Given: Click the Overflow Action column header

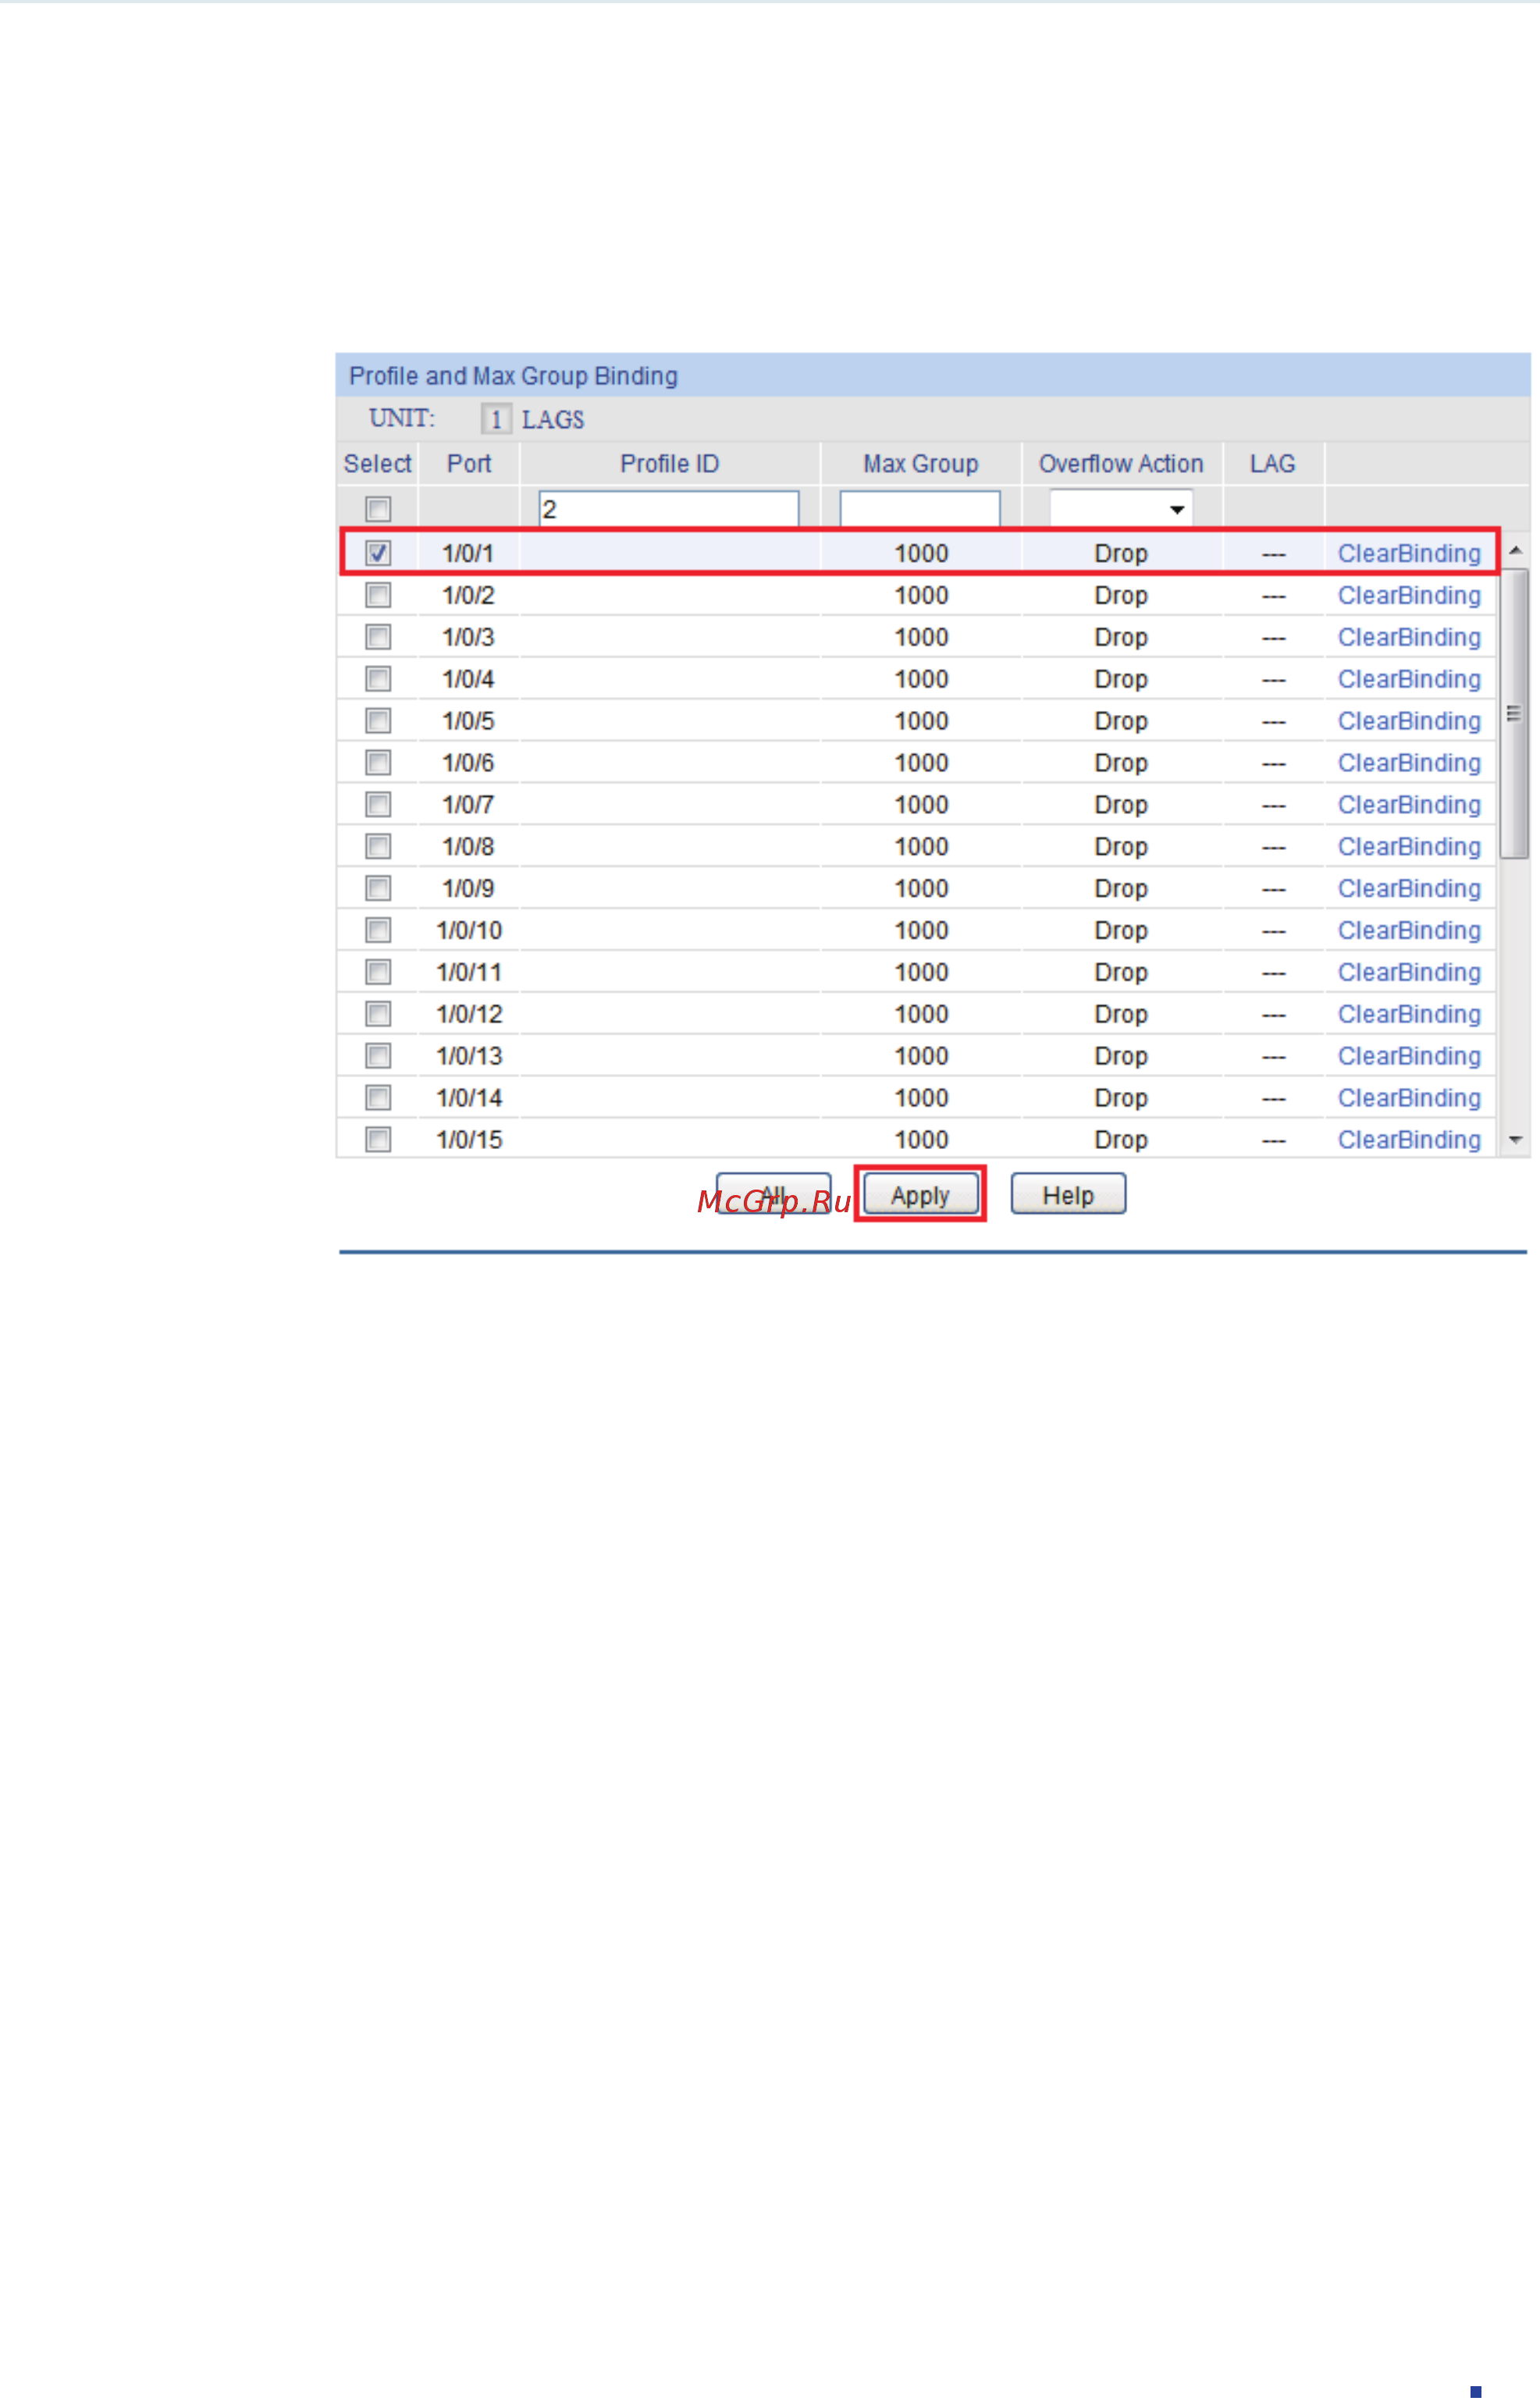Looking at the screenshot, I should [x=1121, y=464].
